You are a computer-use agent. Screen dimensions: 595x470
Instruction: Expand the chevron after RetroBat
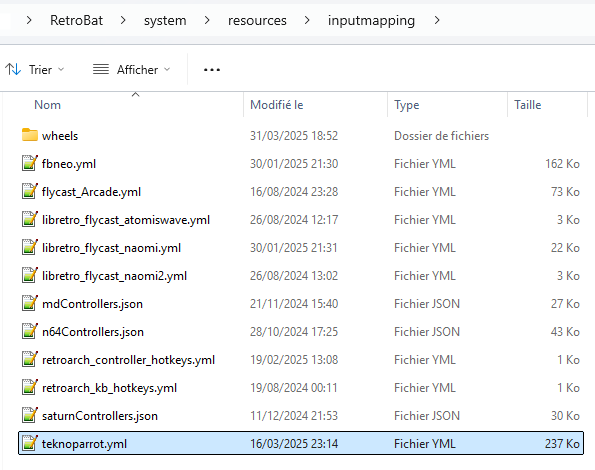click(x=123, y=20)
